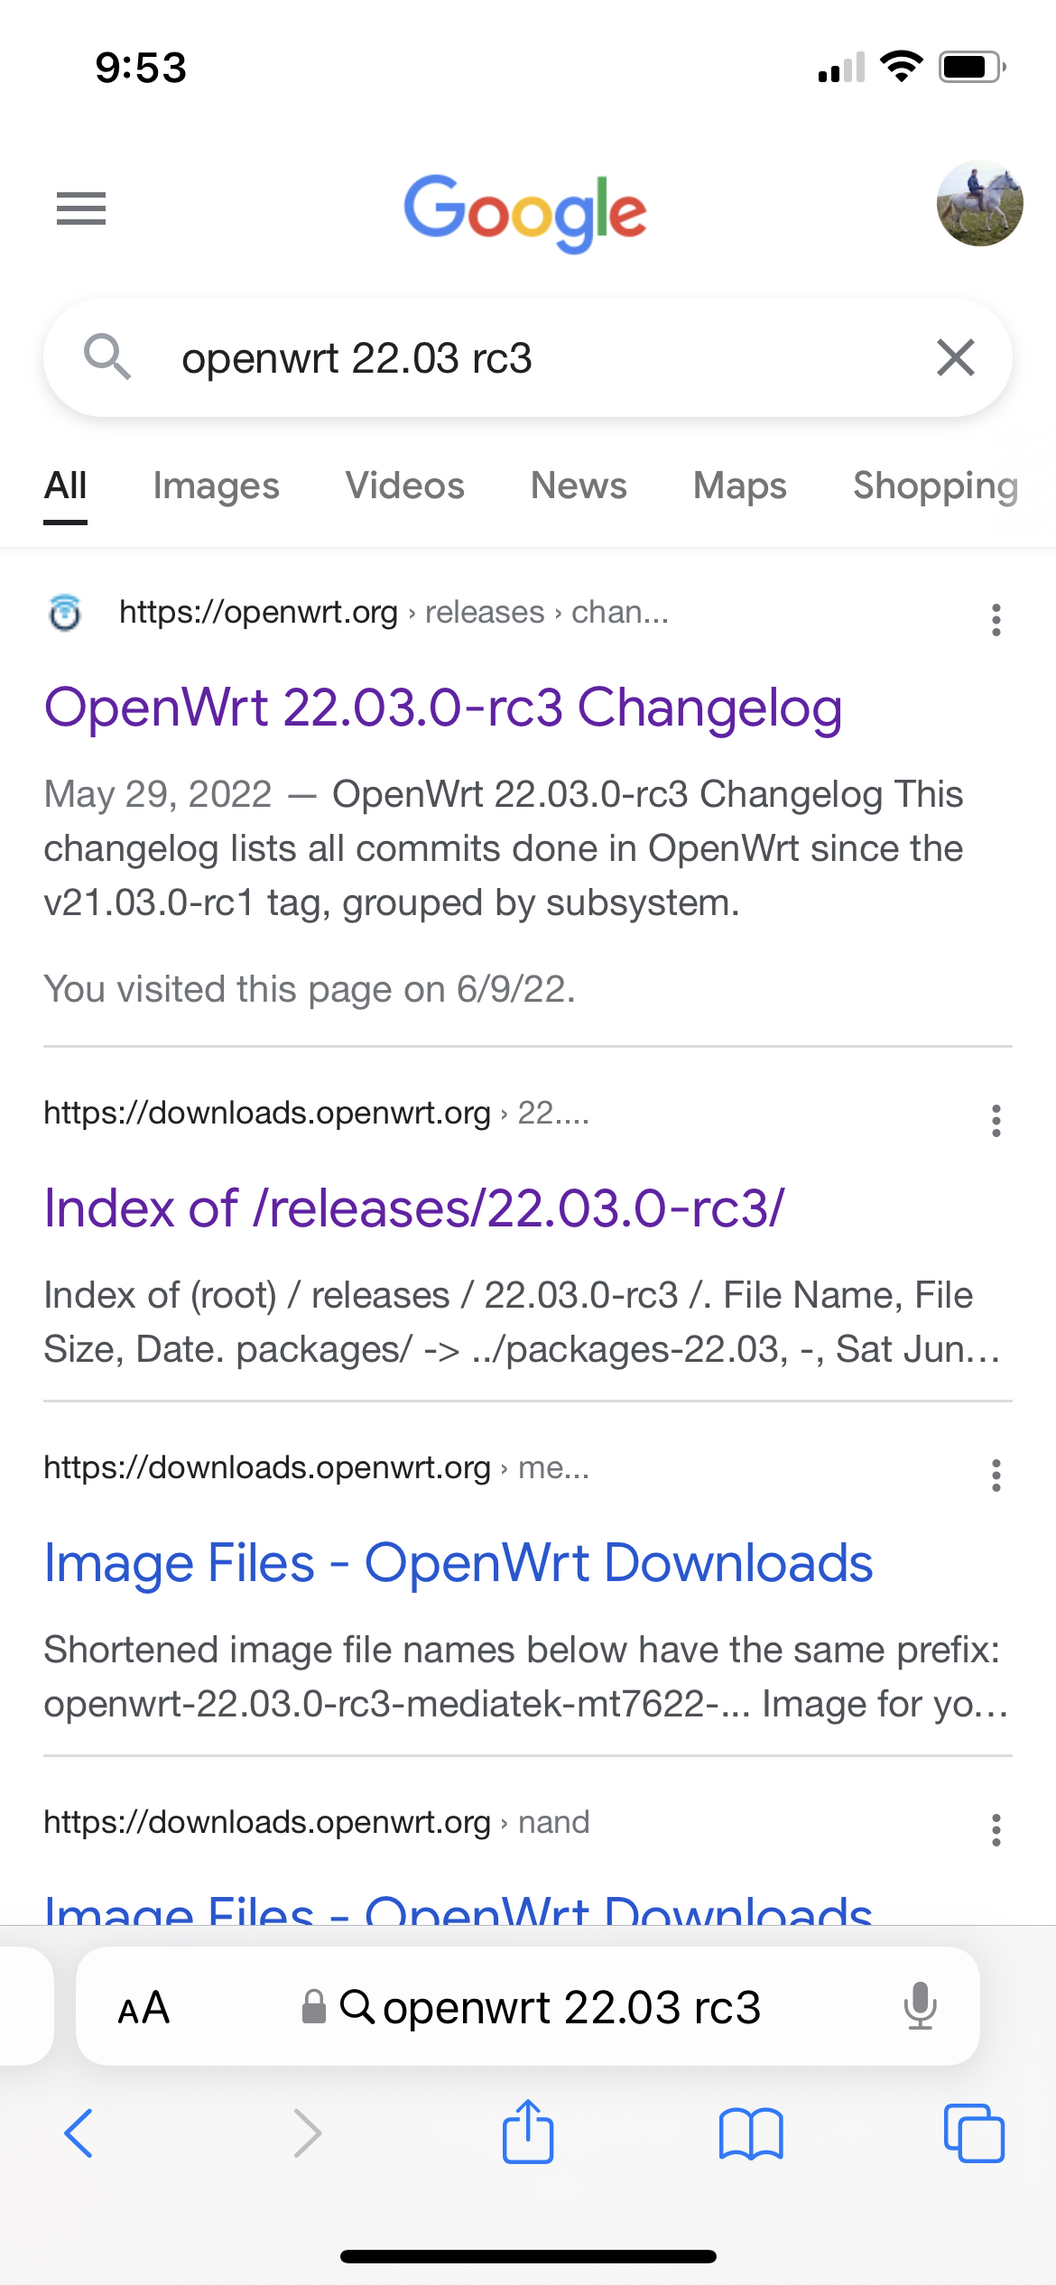Tap the magnifier icon in Google search box
Viewport: 1056px width, 2285px height.
(107, 357)
